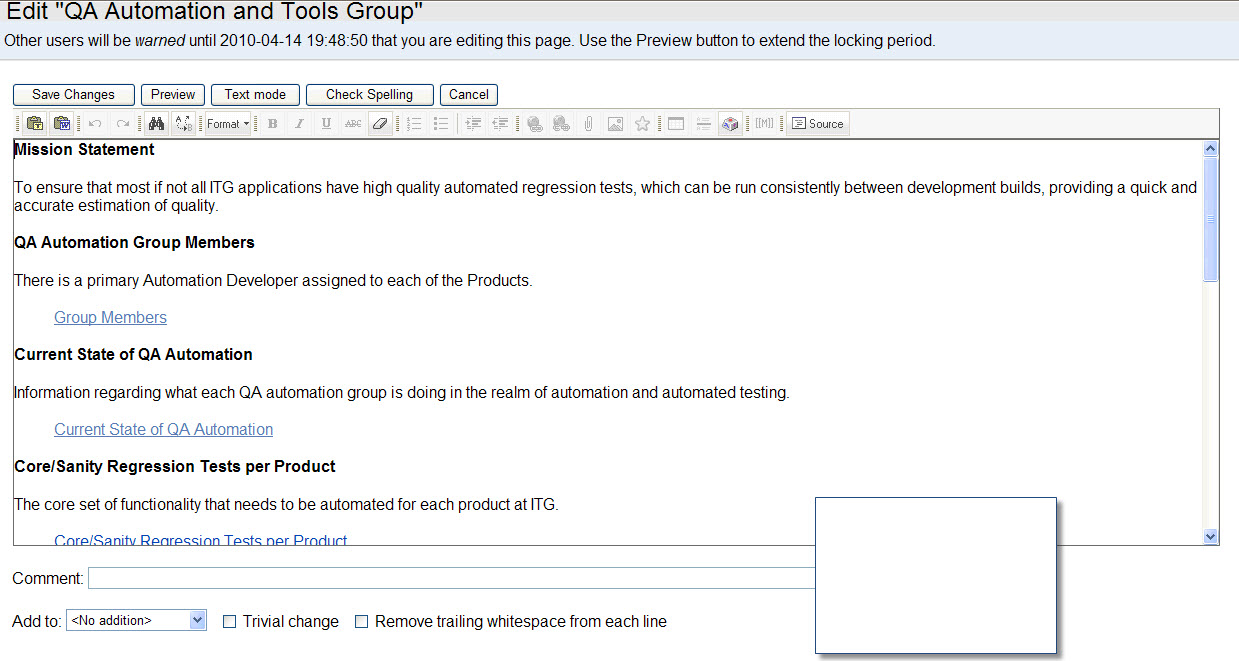Viewport: 1239px width, 661px height.
Task: Click the insert image icon
Action: pos(616,124)
